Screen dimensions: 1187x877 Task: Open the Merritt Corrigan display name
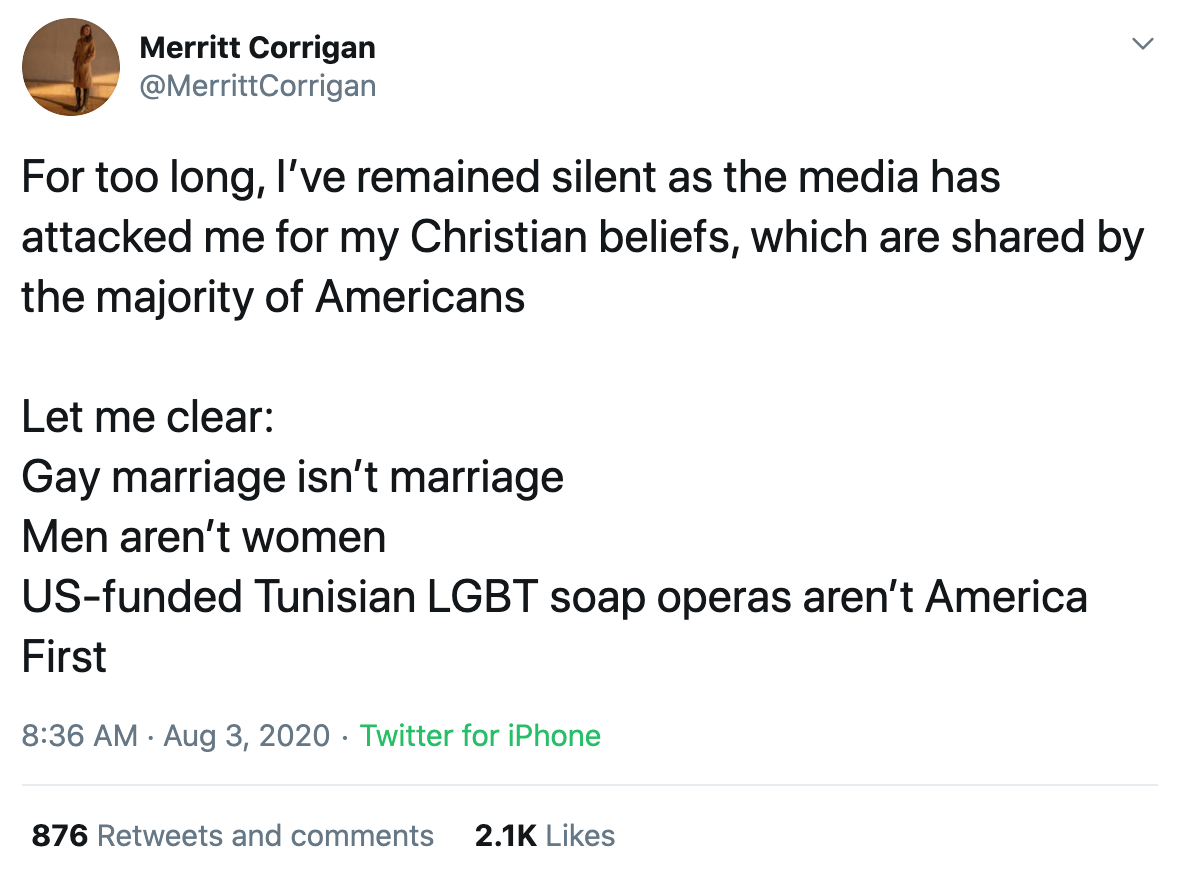pyautogui.click(x=257, y=48)
